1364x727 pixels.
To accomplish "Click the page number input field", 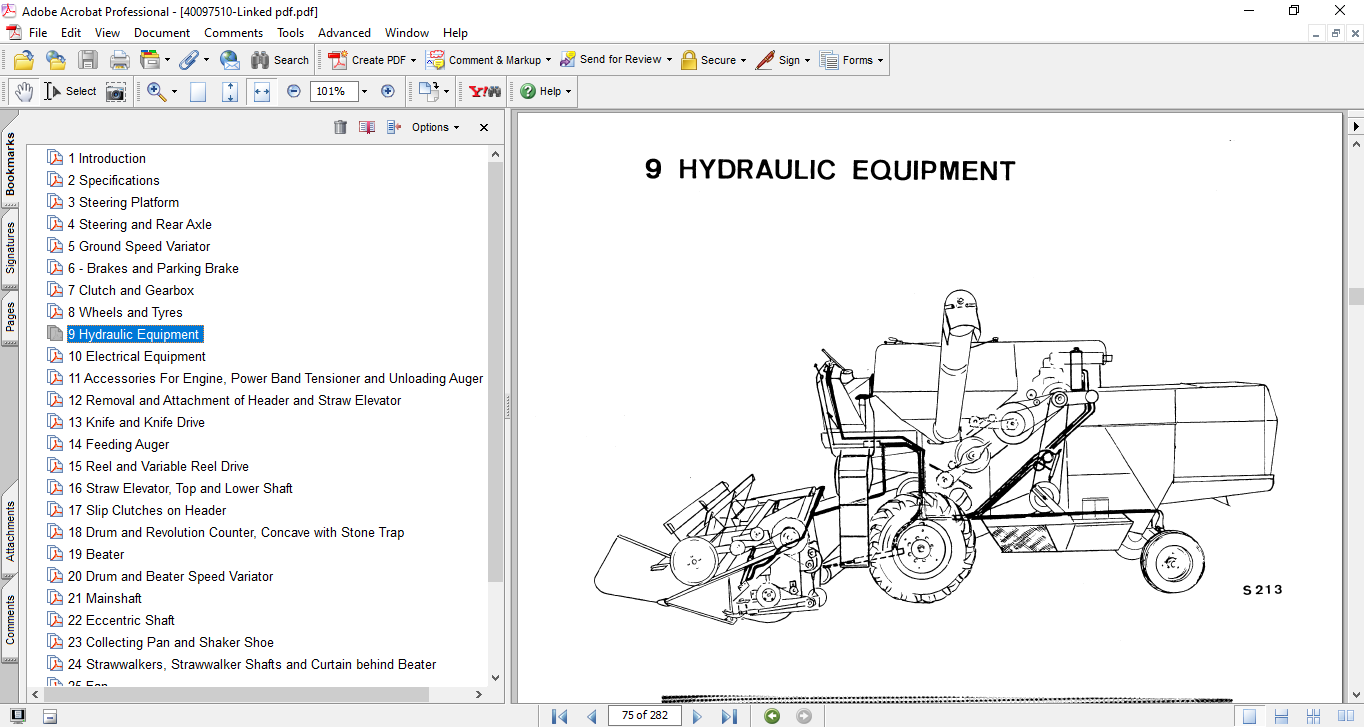I will [644, 716].
